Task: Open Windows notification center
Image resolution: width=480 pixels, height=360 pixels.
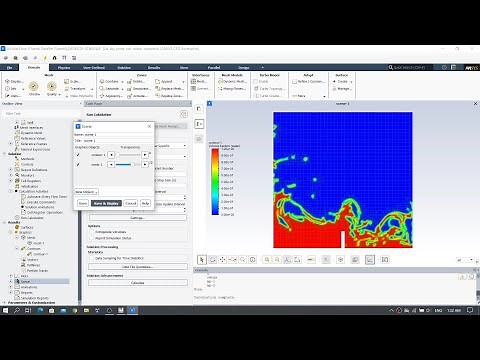Action: (x=470, y=310)
